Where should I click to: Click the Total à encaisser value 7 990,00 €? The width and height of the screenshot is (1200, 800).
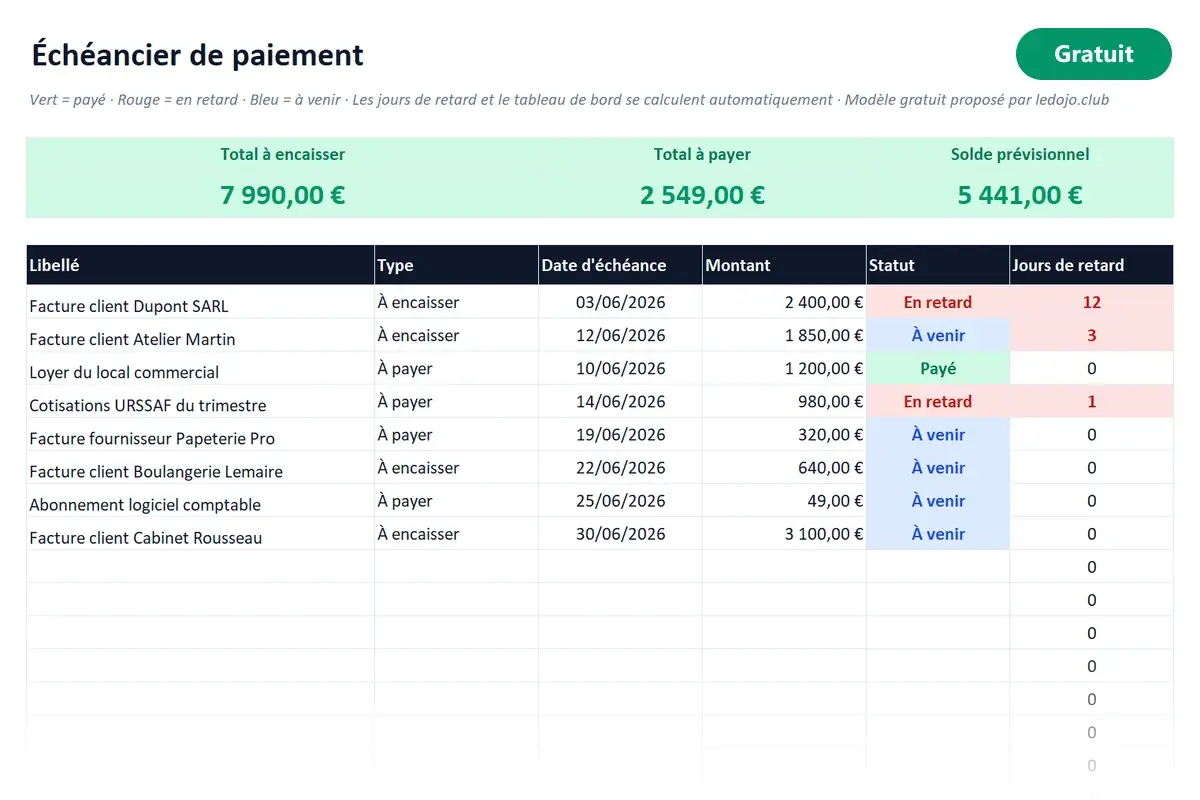(283, 195)
